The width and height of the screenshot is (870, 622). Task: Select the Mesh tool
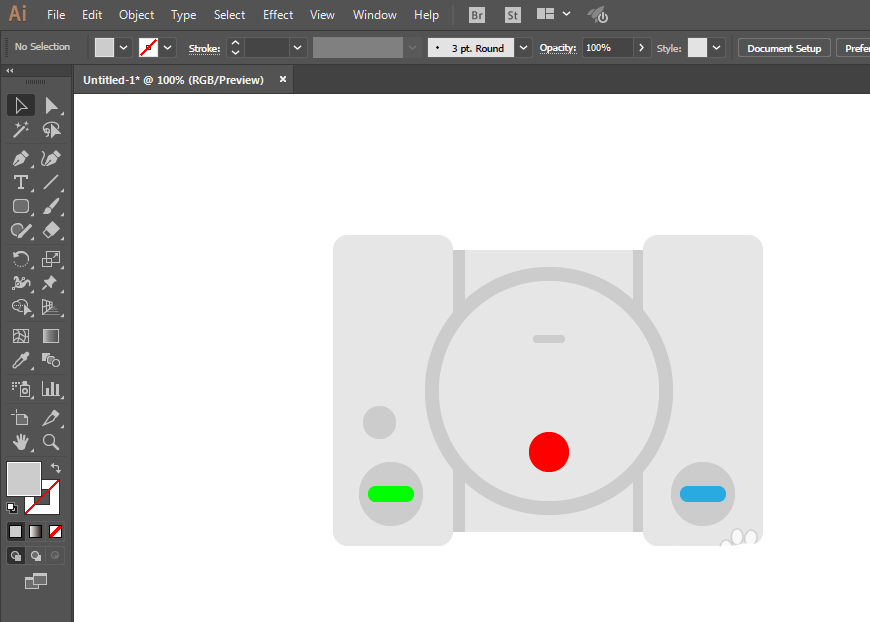coord(21,336)
